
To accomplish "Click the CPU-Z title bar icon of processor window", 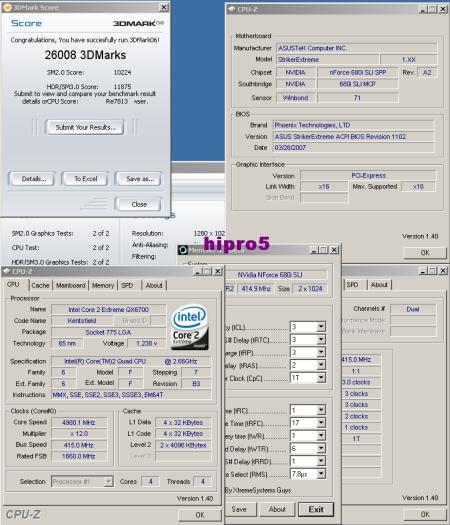I will (x=7, y=272).
